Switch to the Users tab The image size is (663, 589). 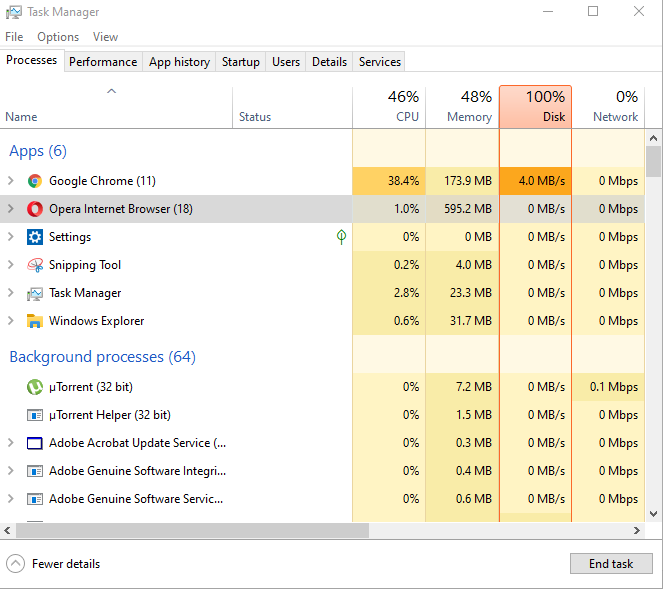tap(286, 62)
